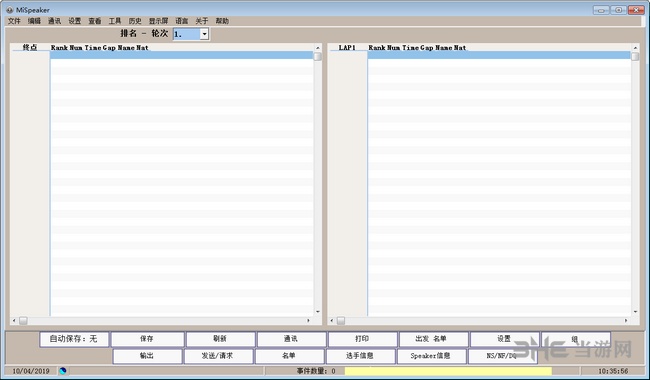Open the 通讯 menu in menu bar

pos(54,21)
